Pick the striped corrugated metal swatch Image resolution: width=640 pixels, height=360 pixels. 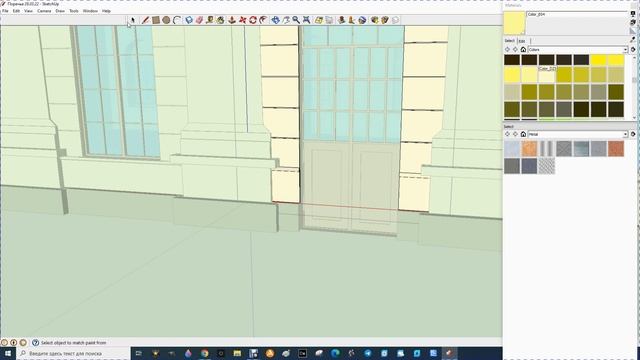[x=547, y=149]
